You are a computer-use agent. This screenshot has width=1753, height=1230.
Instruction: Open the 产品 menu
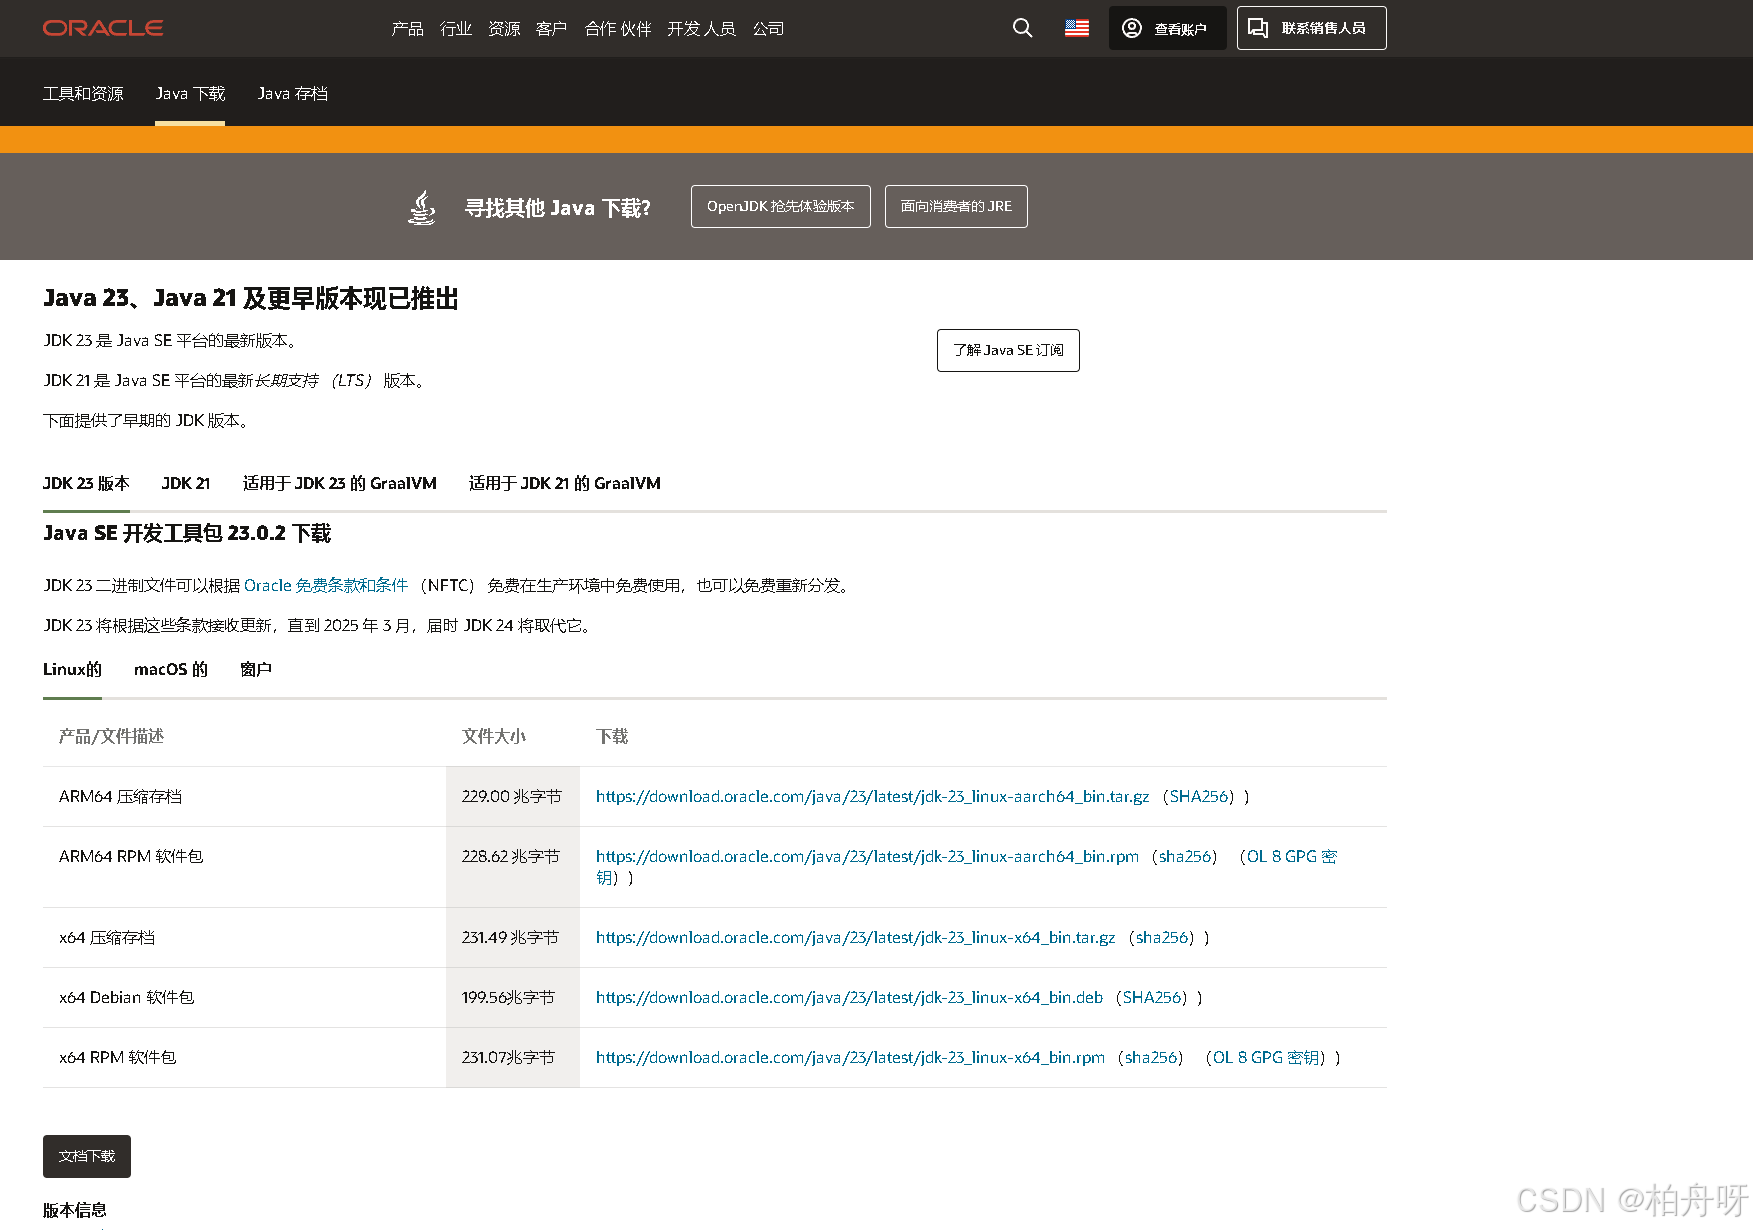pos(407,29)
